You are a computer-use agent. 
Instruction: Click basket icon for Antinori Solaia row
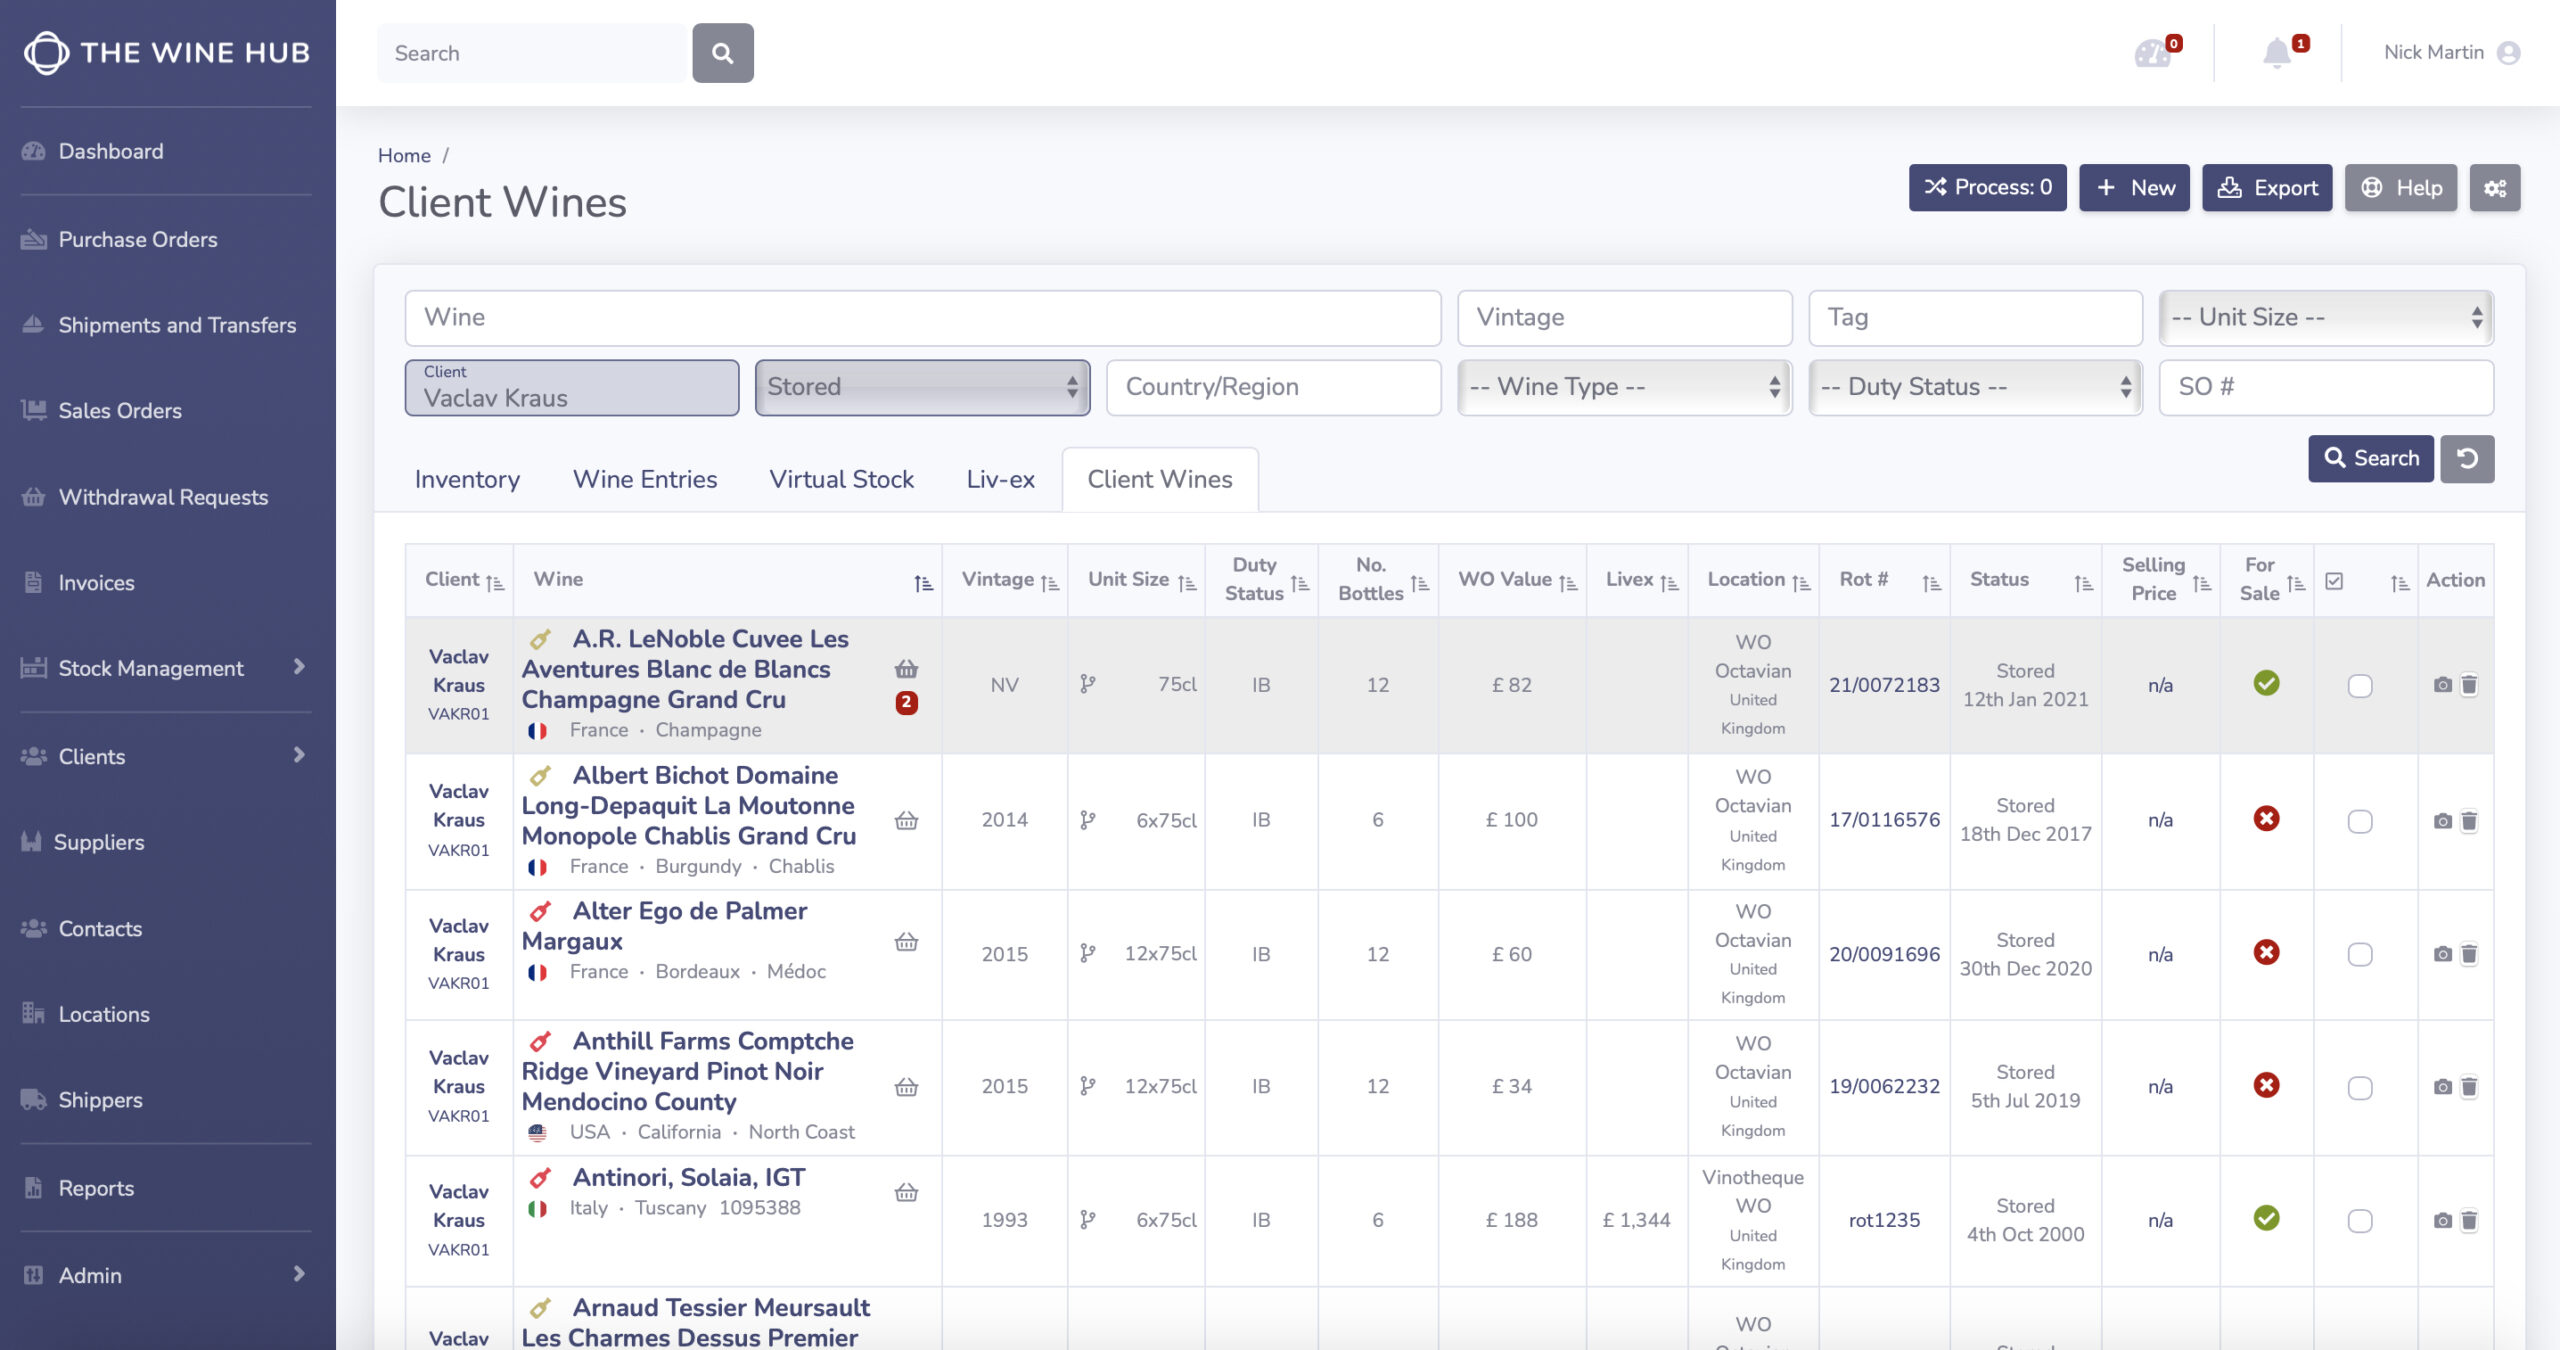[906, 1192]
